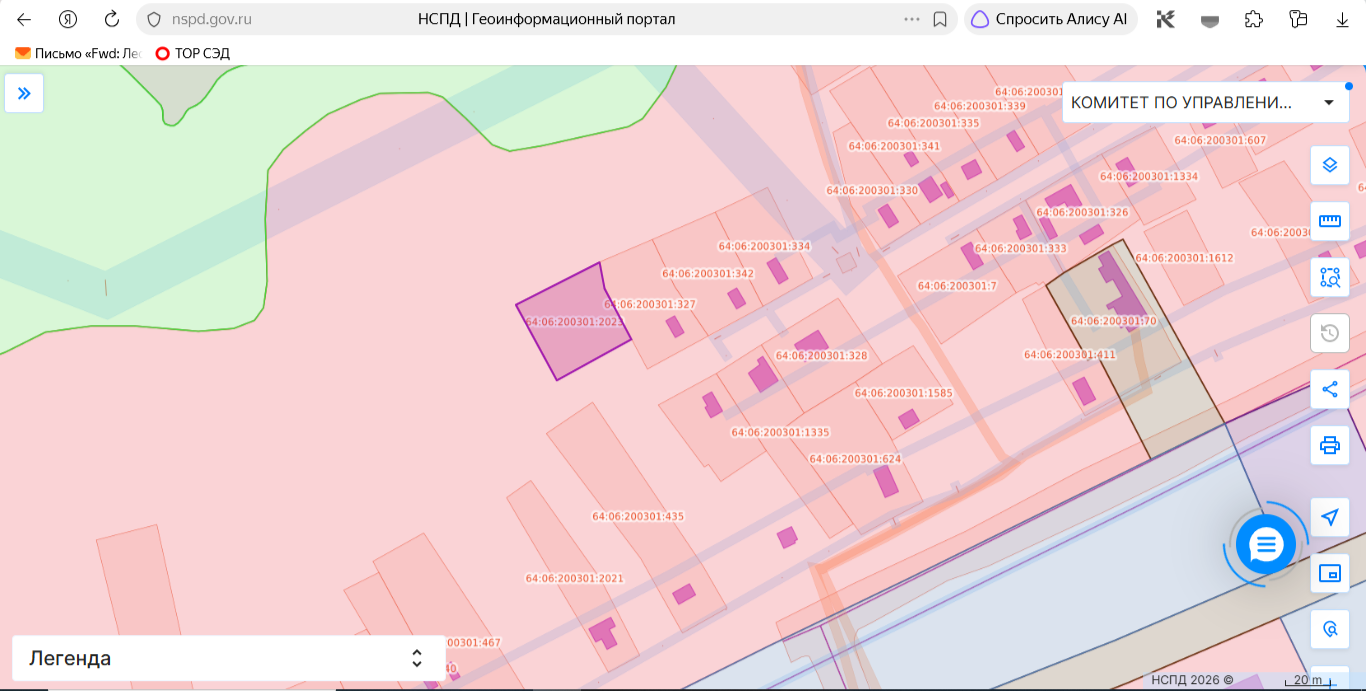Open the Yandex 'Я' home button
Image resolution: width=1366 pixels, height=691 pixels.
pos(68,19)
